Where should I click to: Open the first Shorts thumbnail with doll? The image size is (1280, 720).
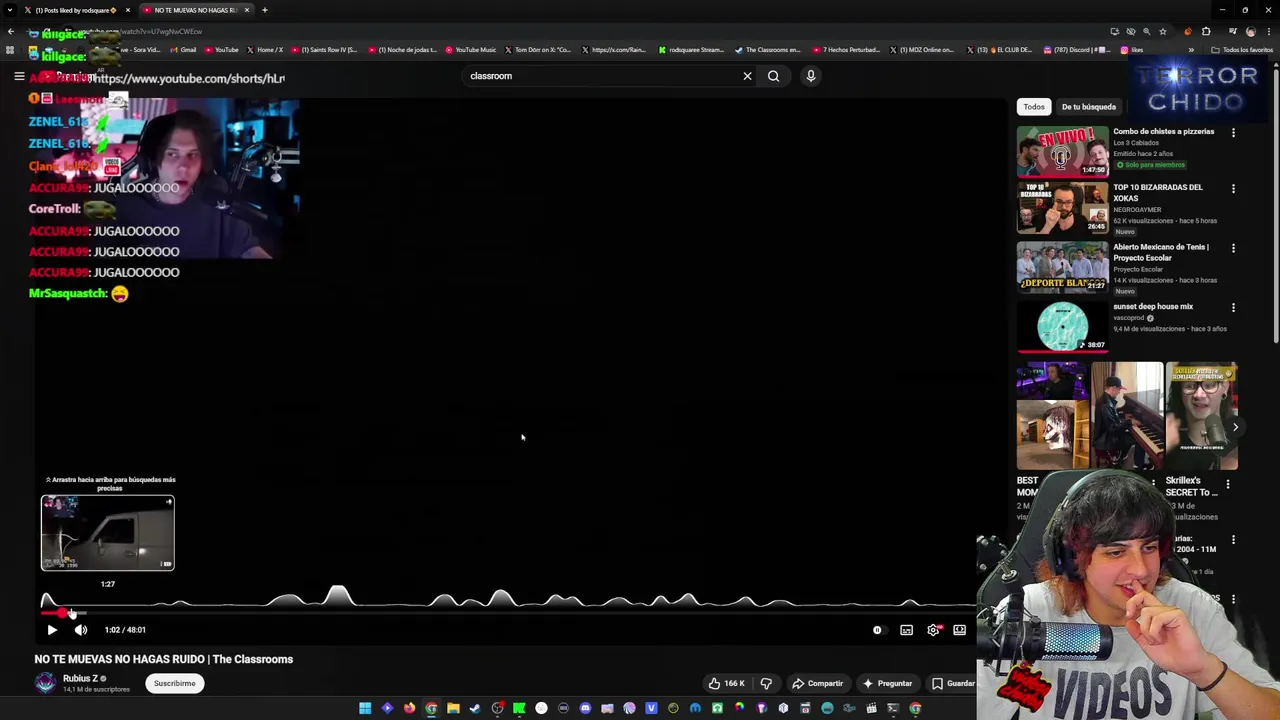tap(1053, 416)
